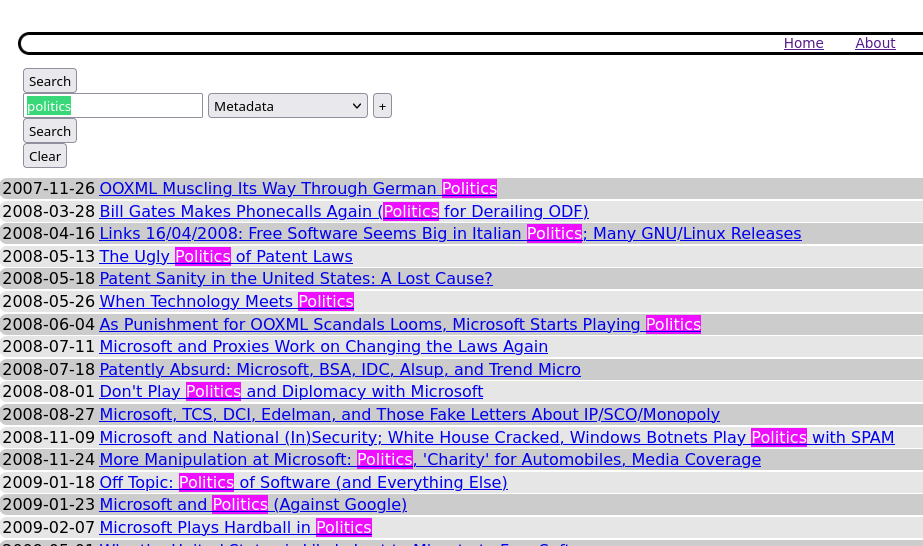The width and height of the screenshot is (923, 546).
Task: Click the date 2008-07-18
Action: [49, 369]
